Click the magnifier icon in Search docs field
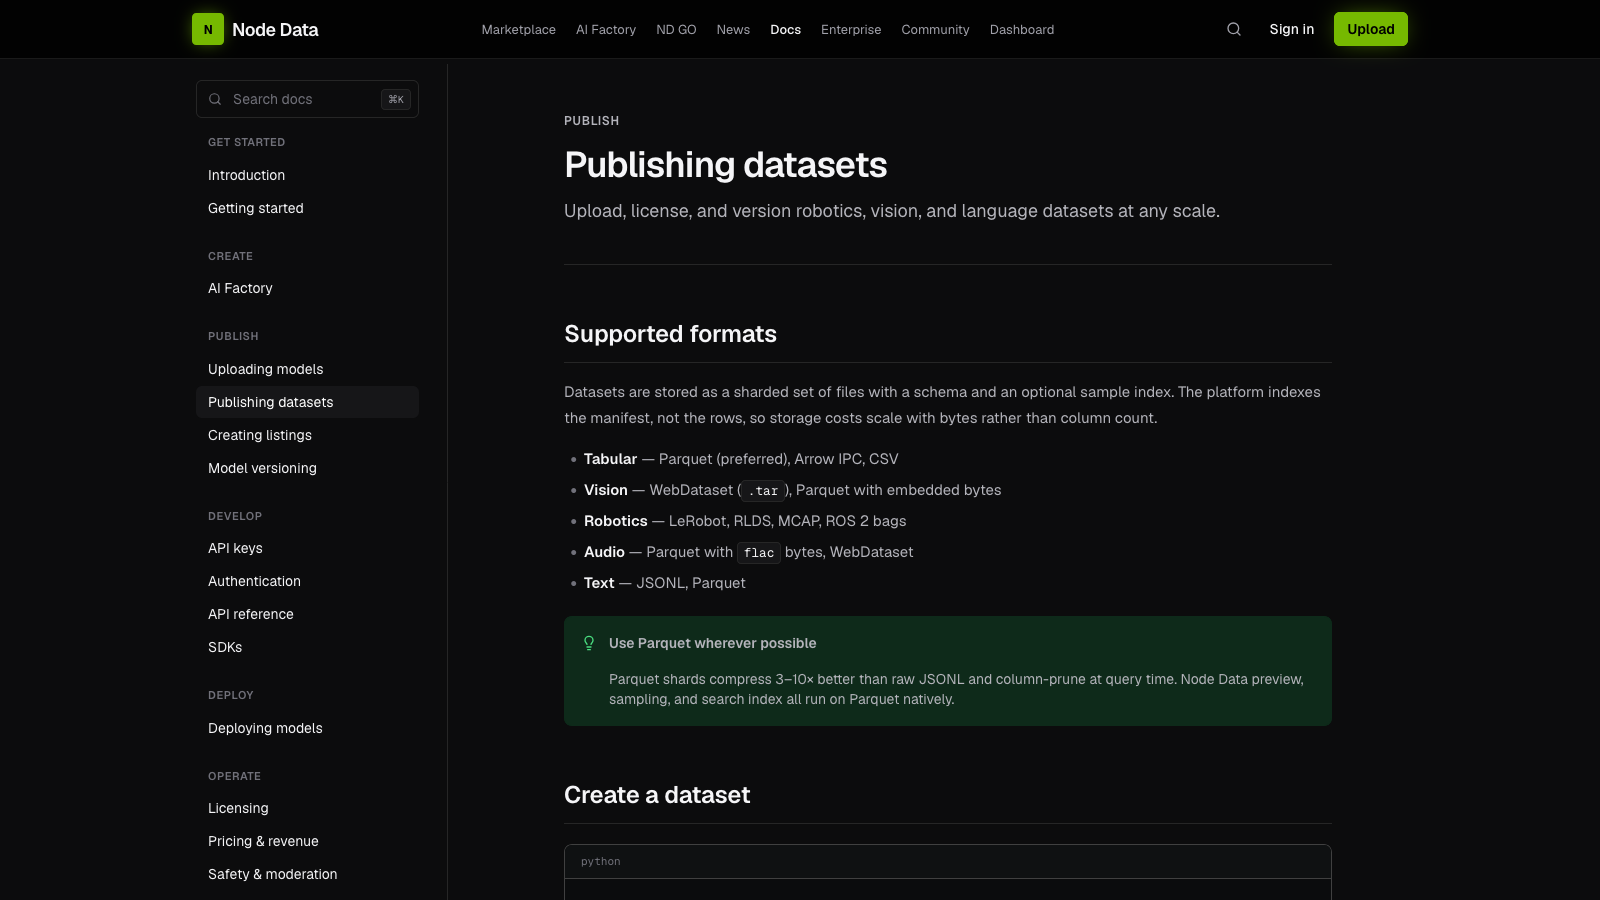Viewport: 1600px width, 900px height. 215,99
